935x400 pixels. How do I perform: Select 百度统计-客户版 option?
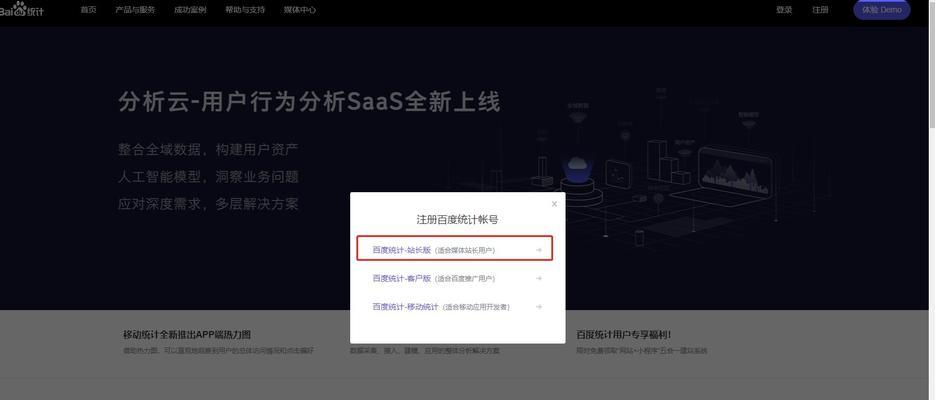tap(457, 278)
